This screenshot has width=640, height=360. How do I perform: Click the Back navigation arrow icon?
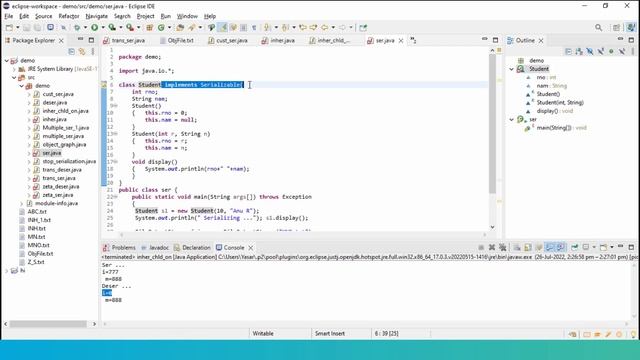point(324,27)
